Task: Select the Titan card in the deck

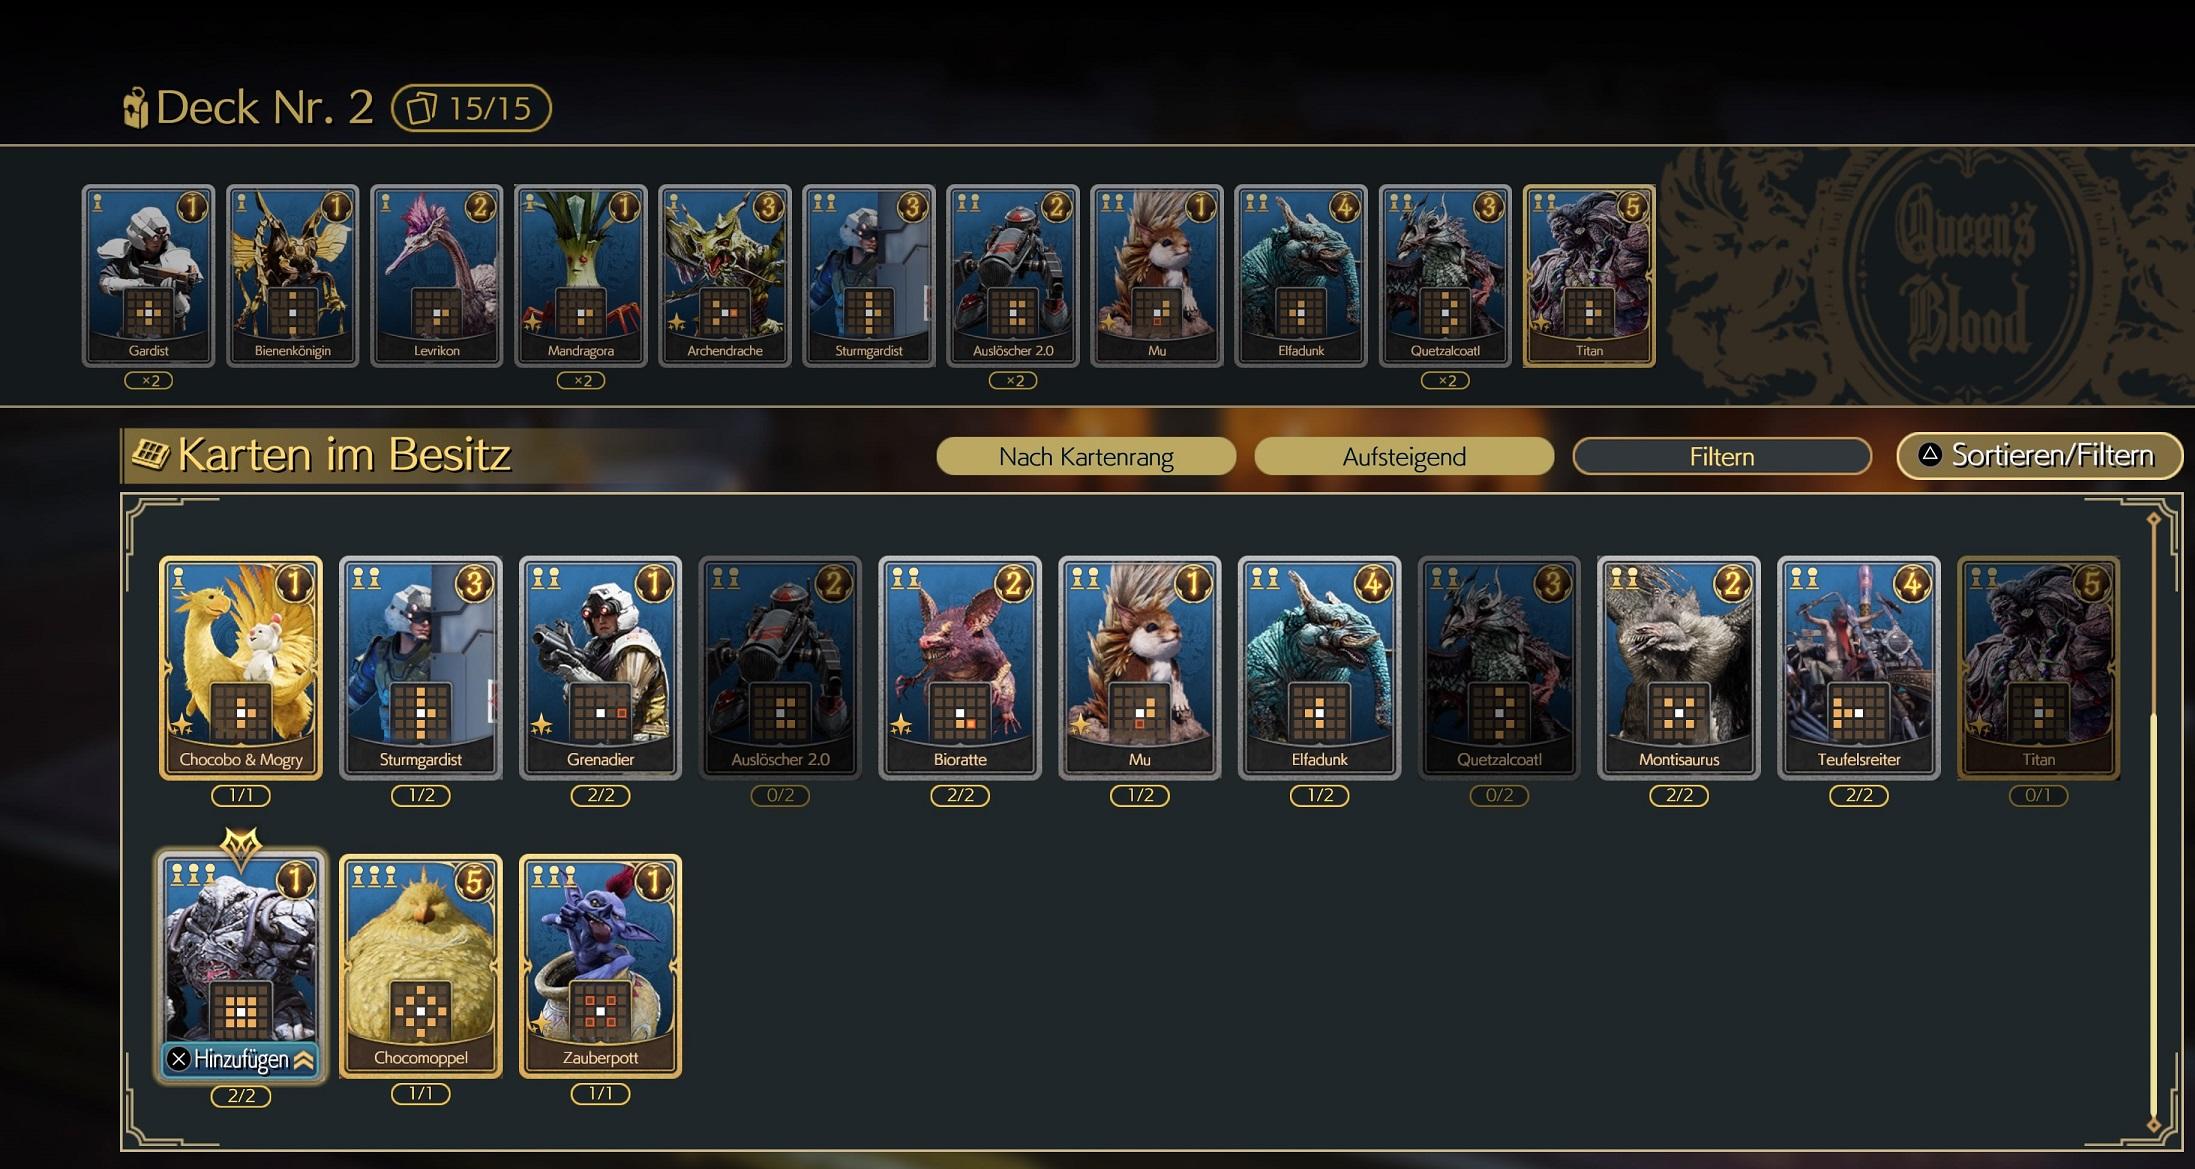Action: pyautogui.click(x=1589, y=276)
